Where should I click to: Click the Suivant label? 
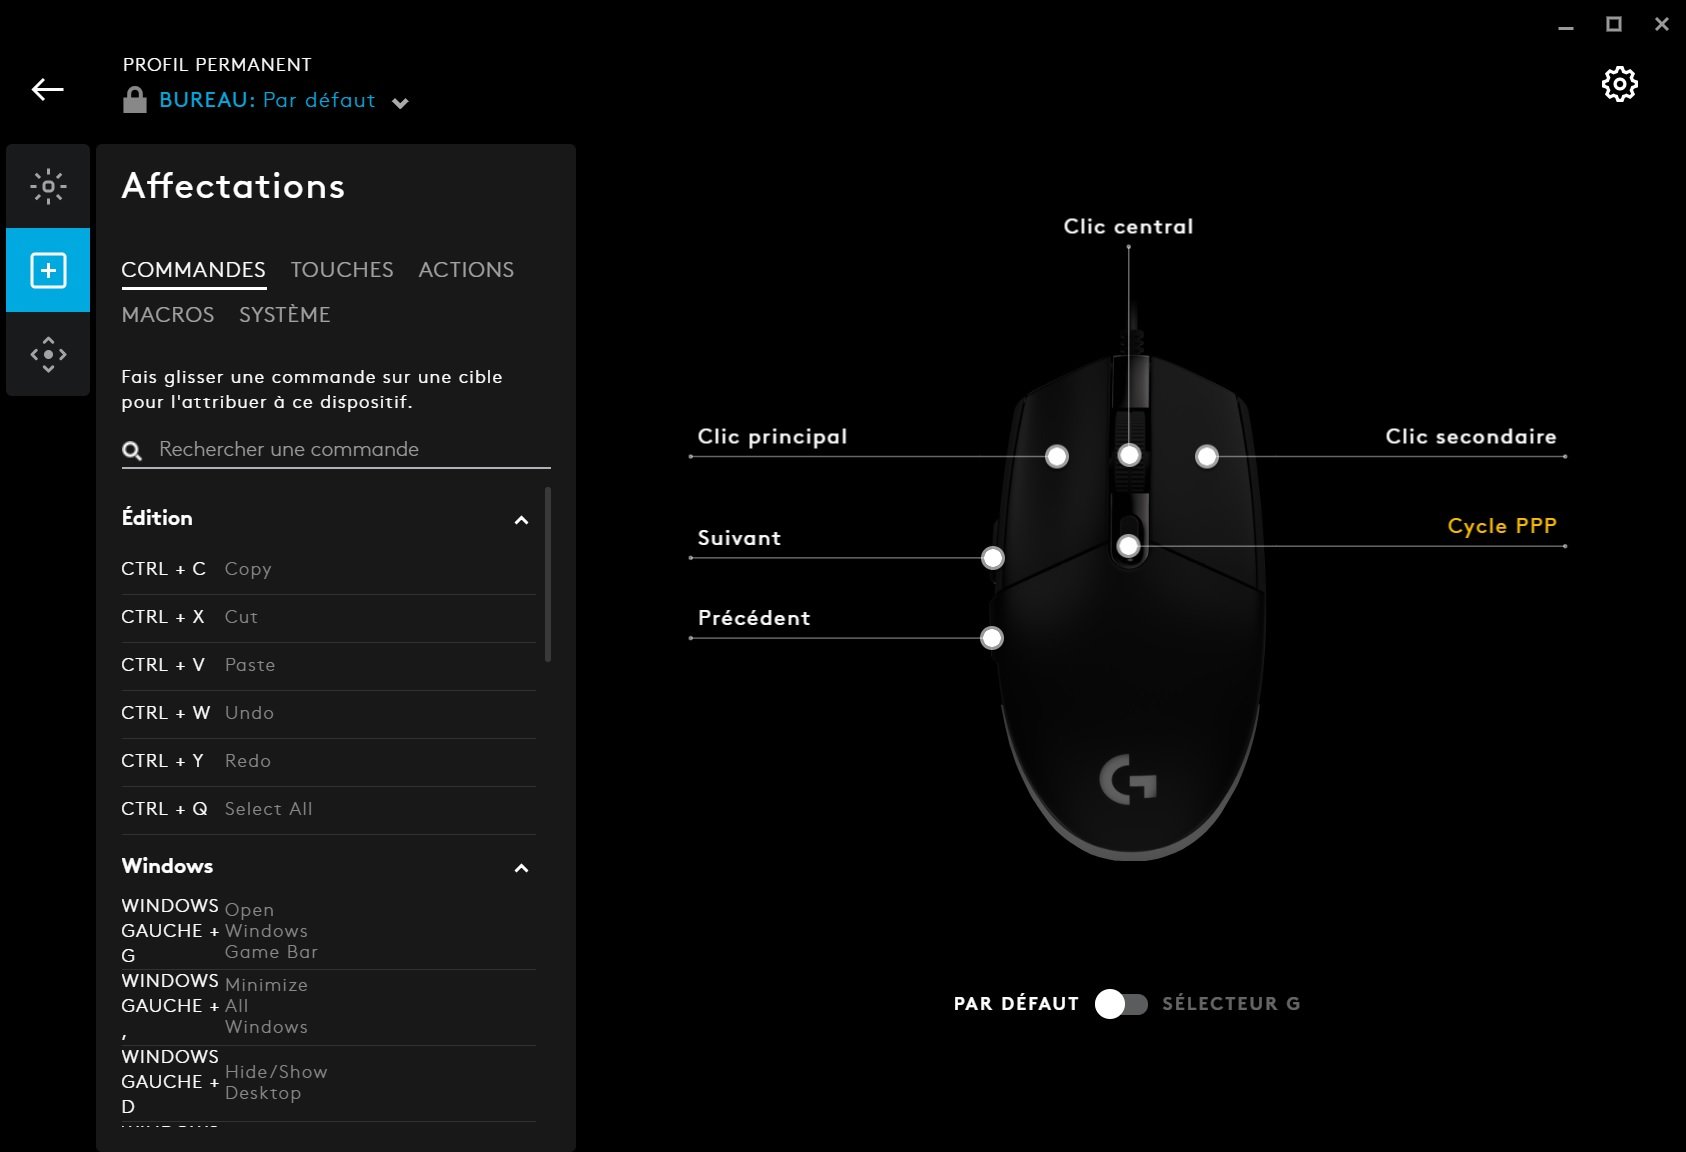739,538
